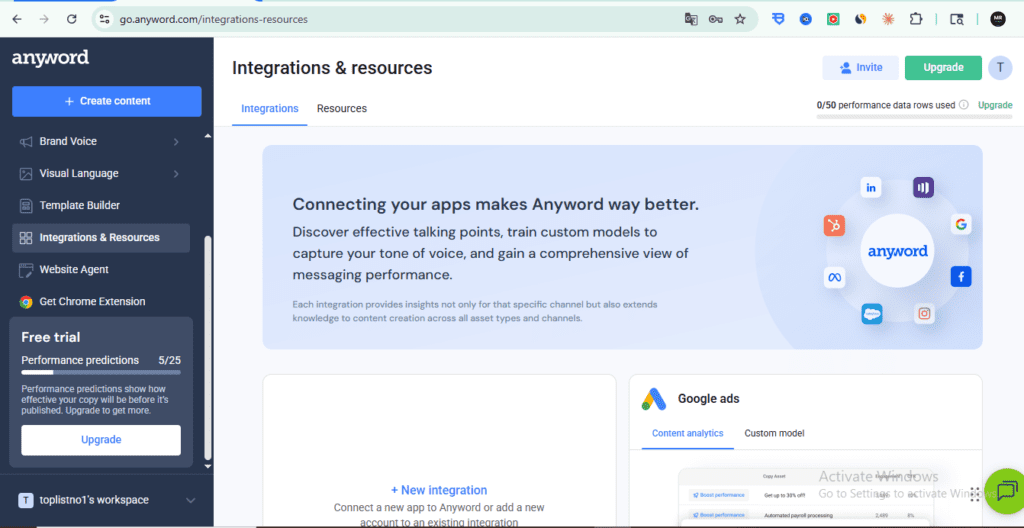Open the toplistno1's workspace dropdown arrow
Screen dimensions: 1024x528
[191, 501]
